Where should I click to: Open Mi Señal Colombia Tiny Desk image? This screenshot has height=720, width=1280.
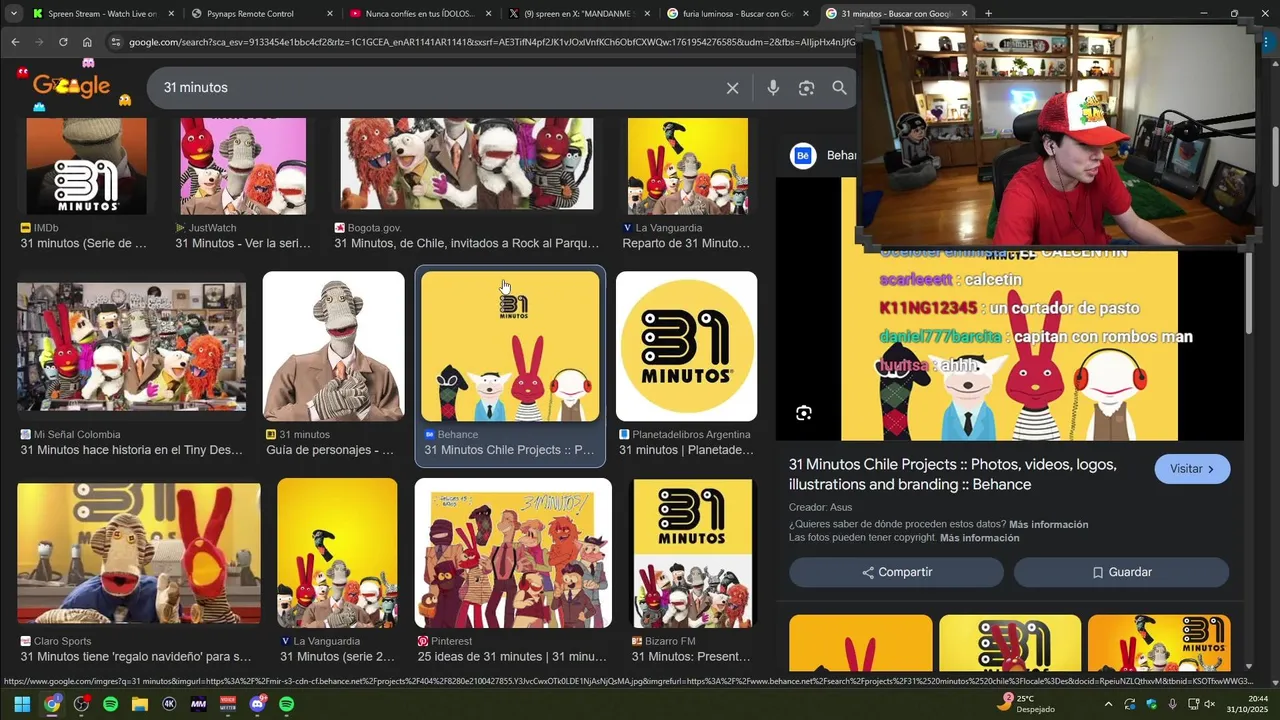point(131,347)
